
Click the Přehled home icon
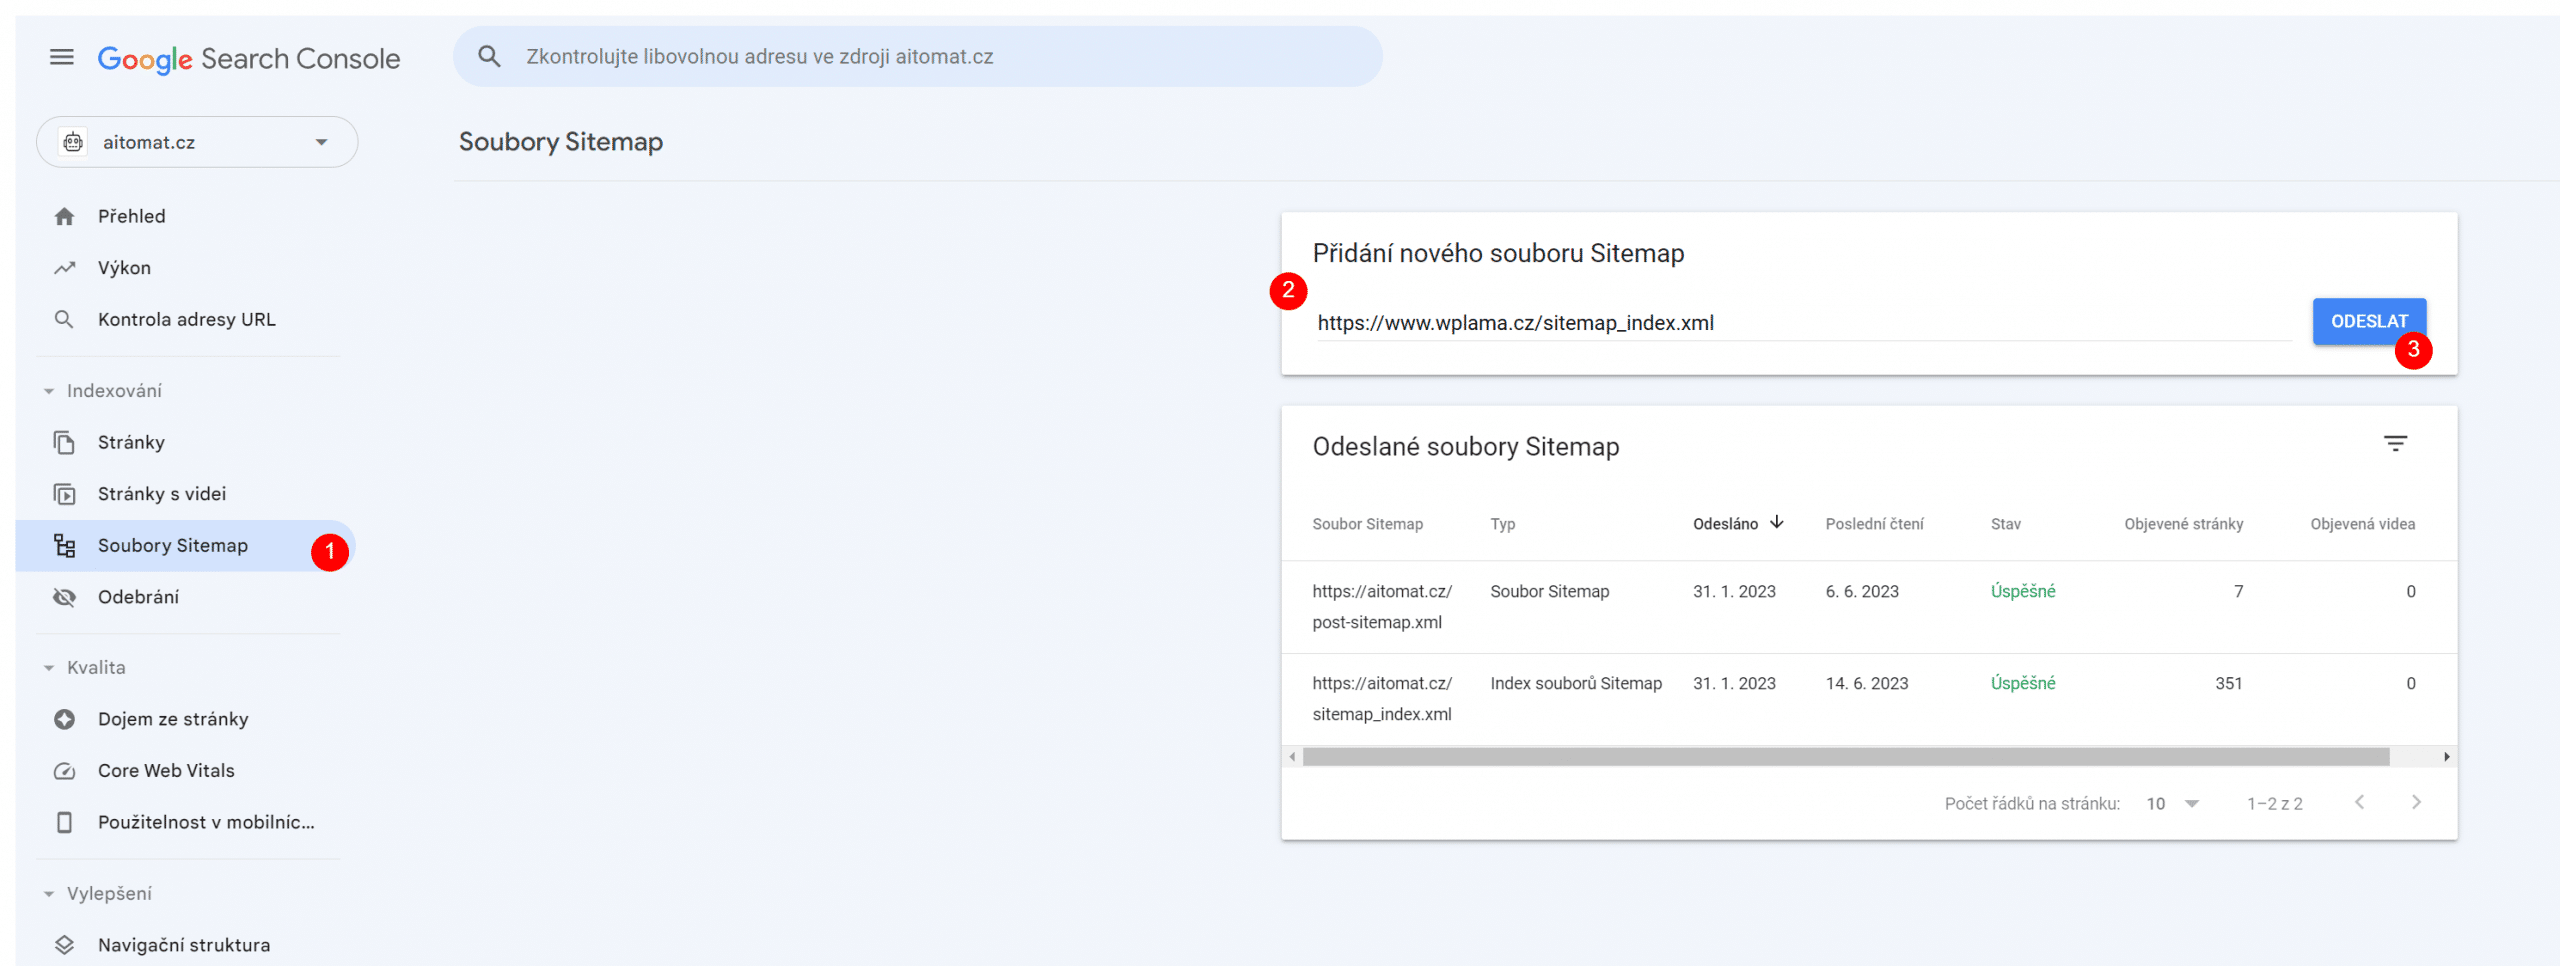click(65, 216)
